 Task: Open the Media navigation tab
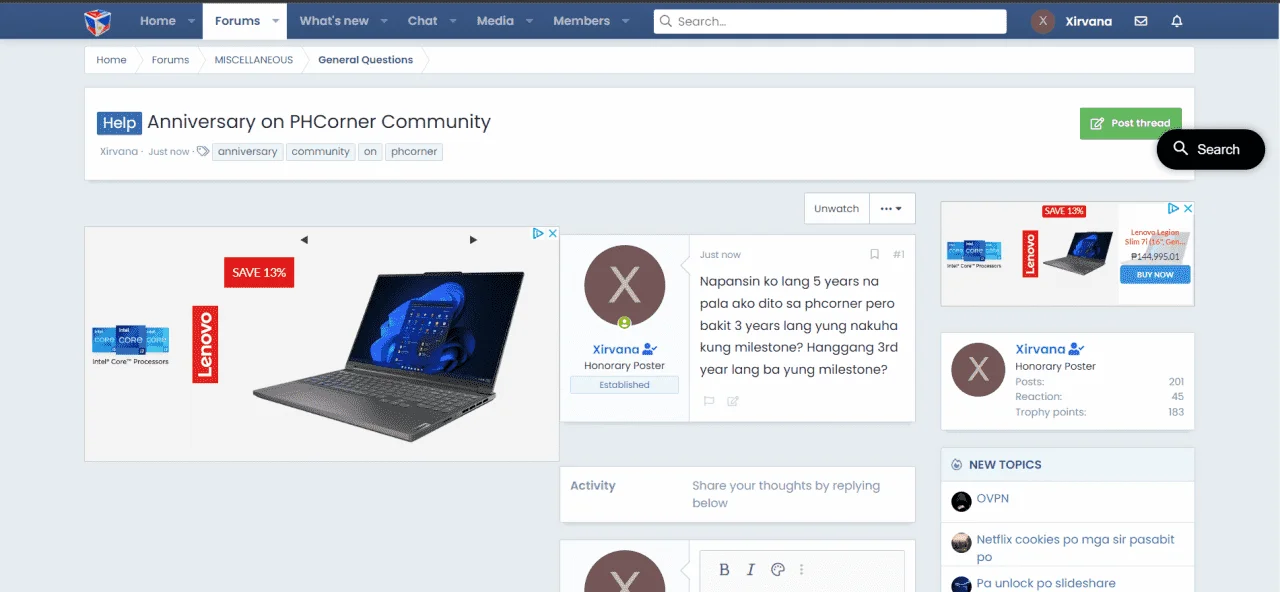495,21
